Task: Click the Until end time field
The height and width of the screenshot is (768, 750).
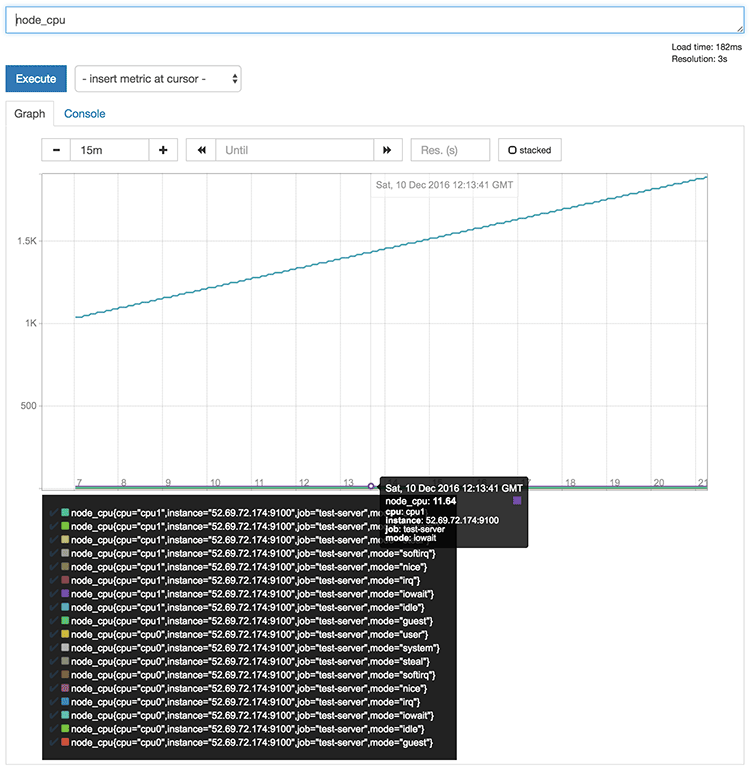Action: [294, 150]
